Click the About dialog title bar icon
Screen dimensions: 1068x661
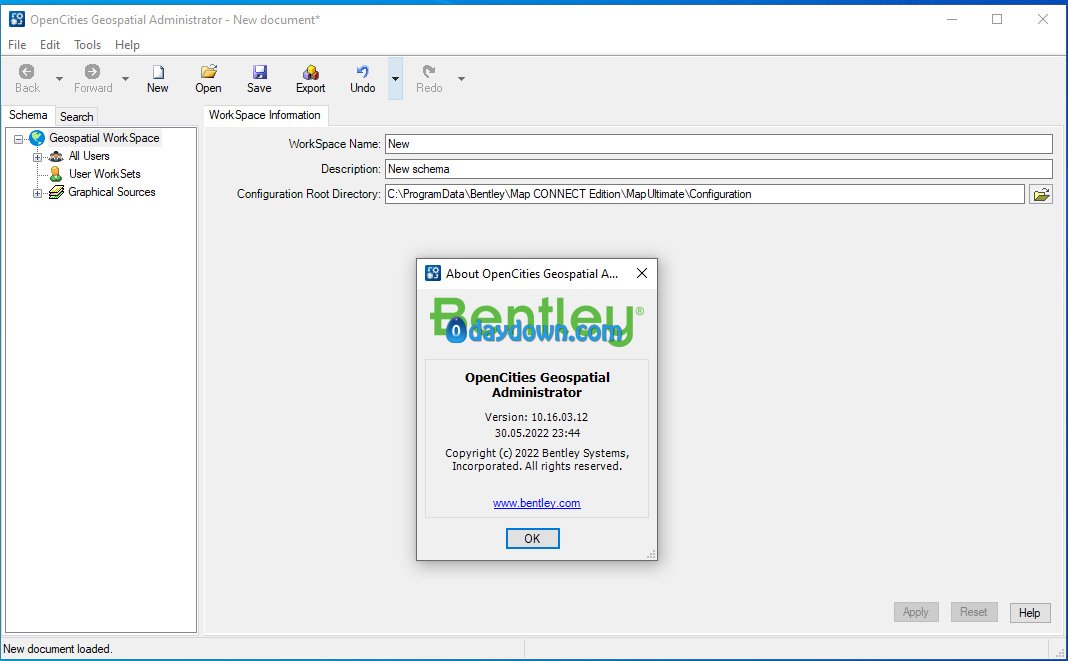pos(433,273)
